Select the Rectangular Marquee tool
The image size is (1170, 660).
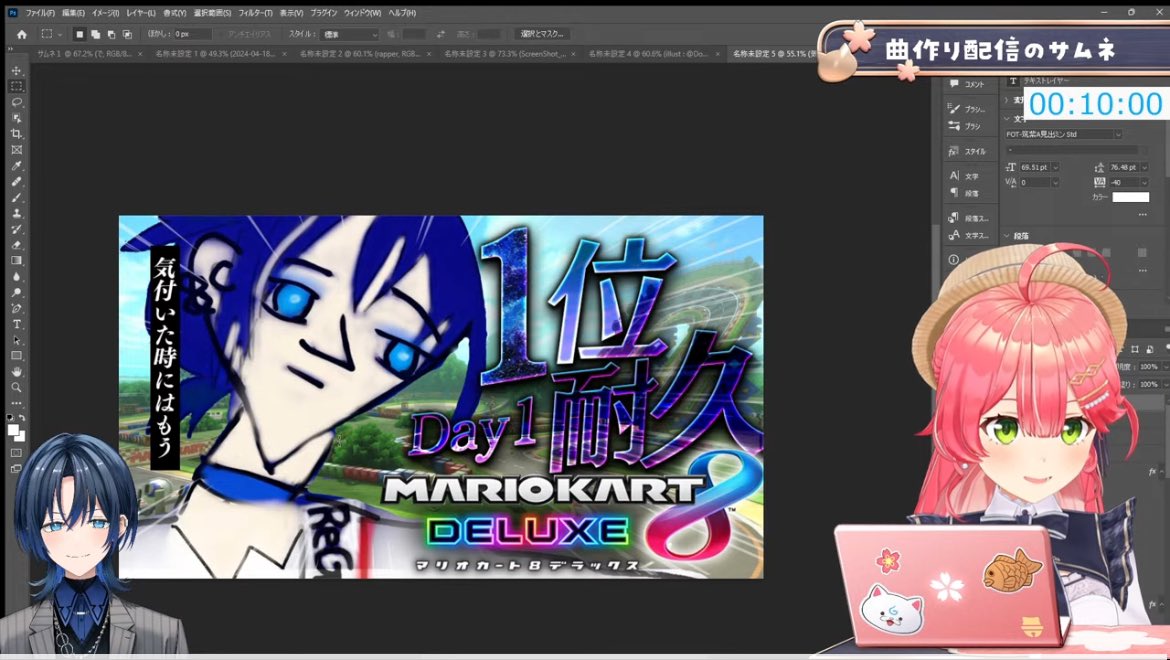click(x=16, y=87)
